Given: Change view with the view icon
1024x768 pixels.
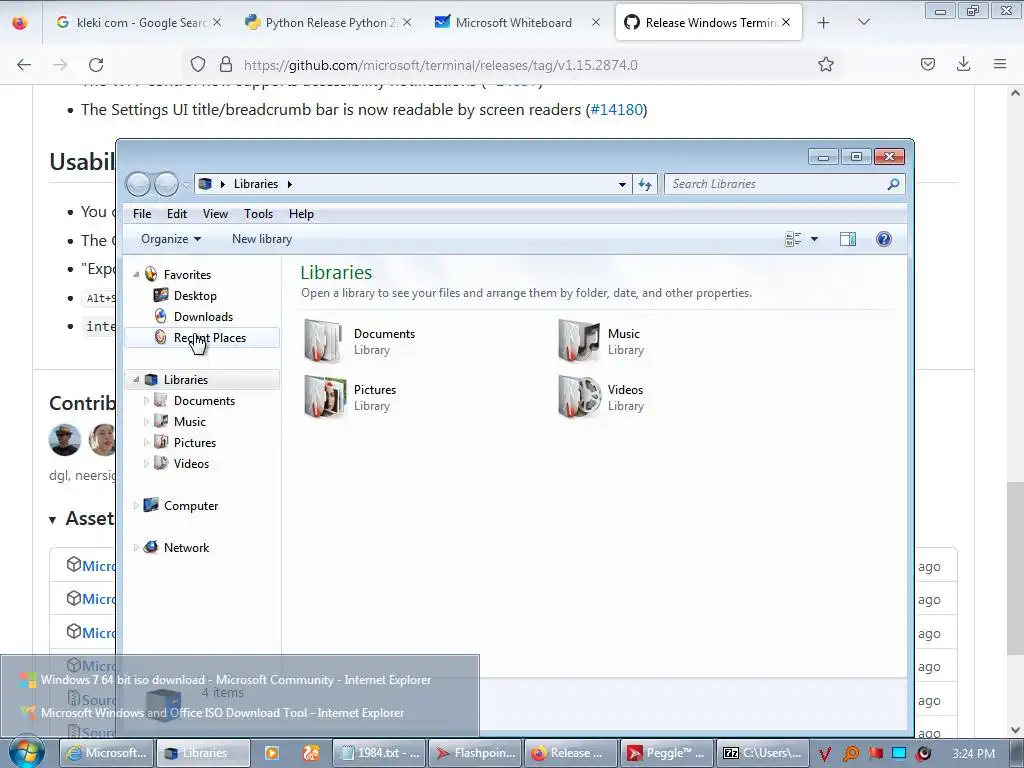Looking at the screenshot, I should (x=793, y=239).
